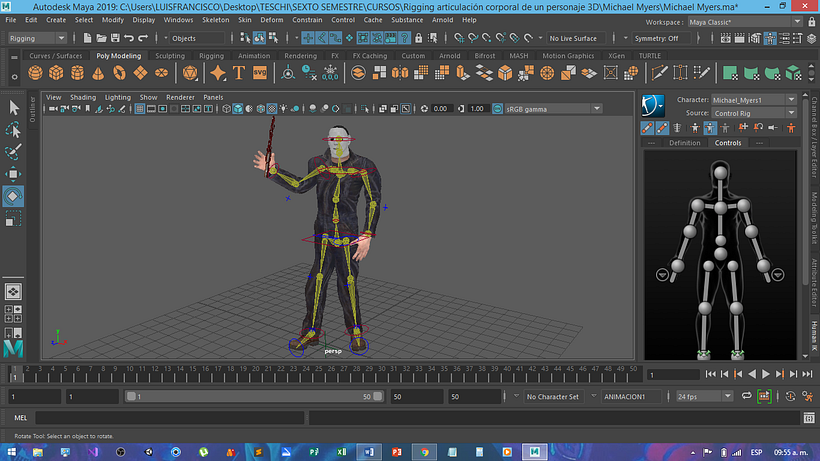Pick the Select tool arrow
Viewport: 820px width, 461px height.
14,107
